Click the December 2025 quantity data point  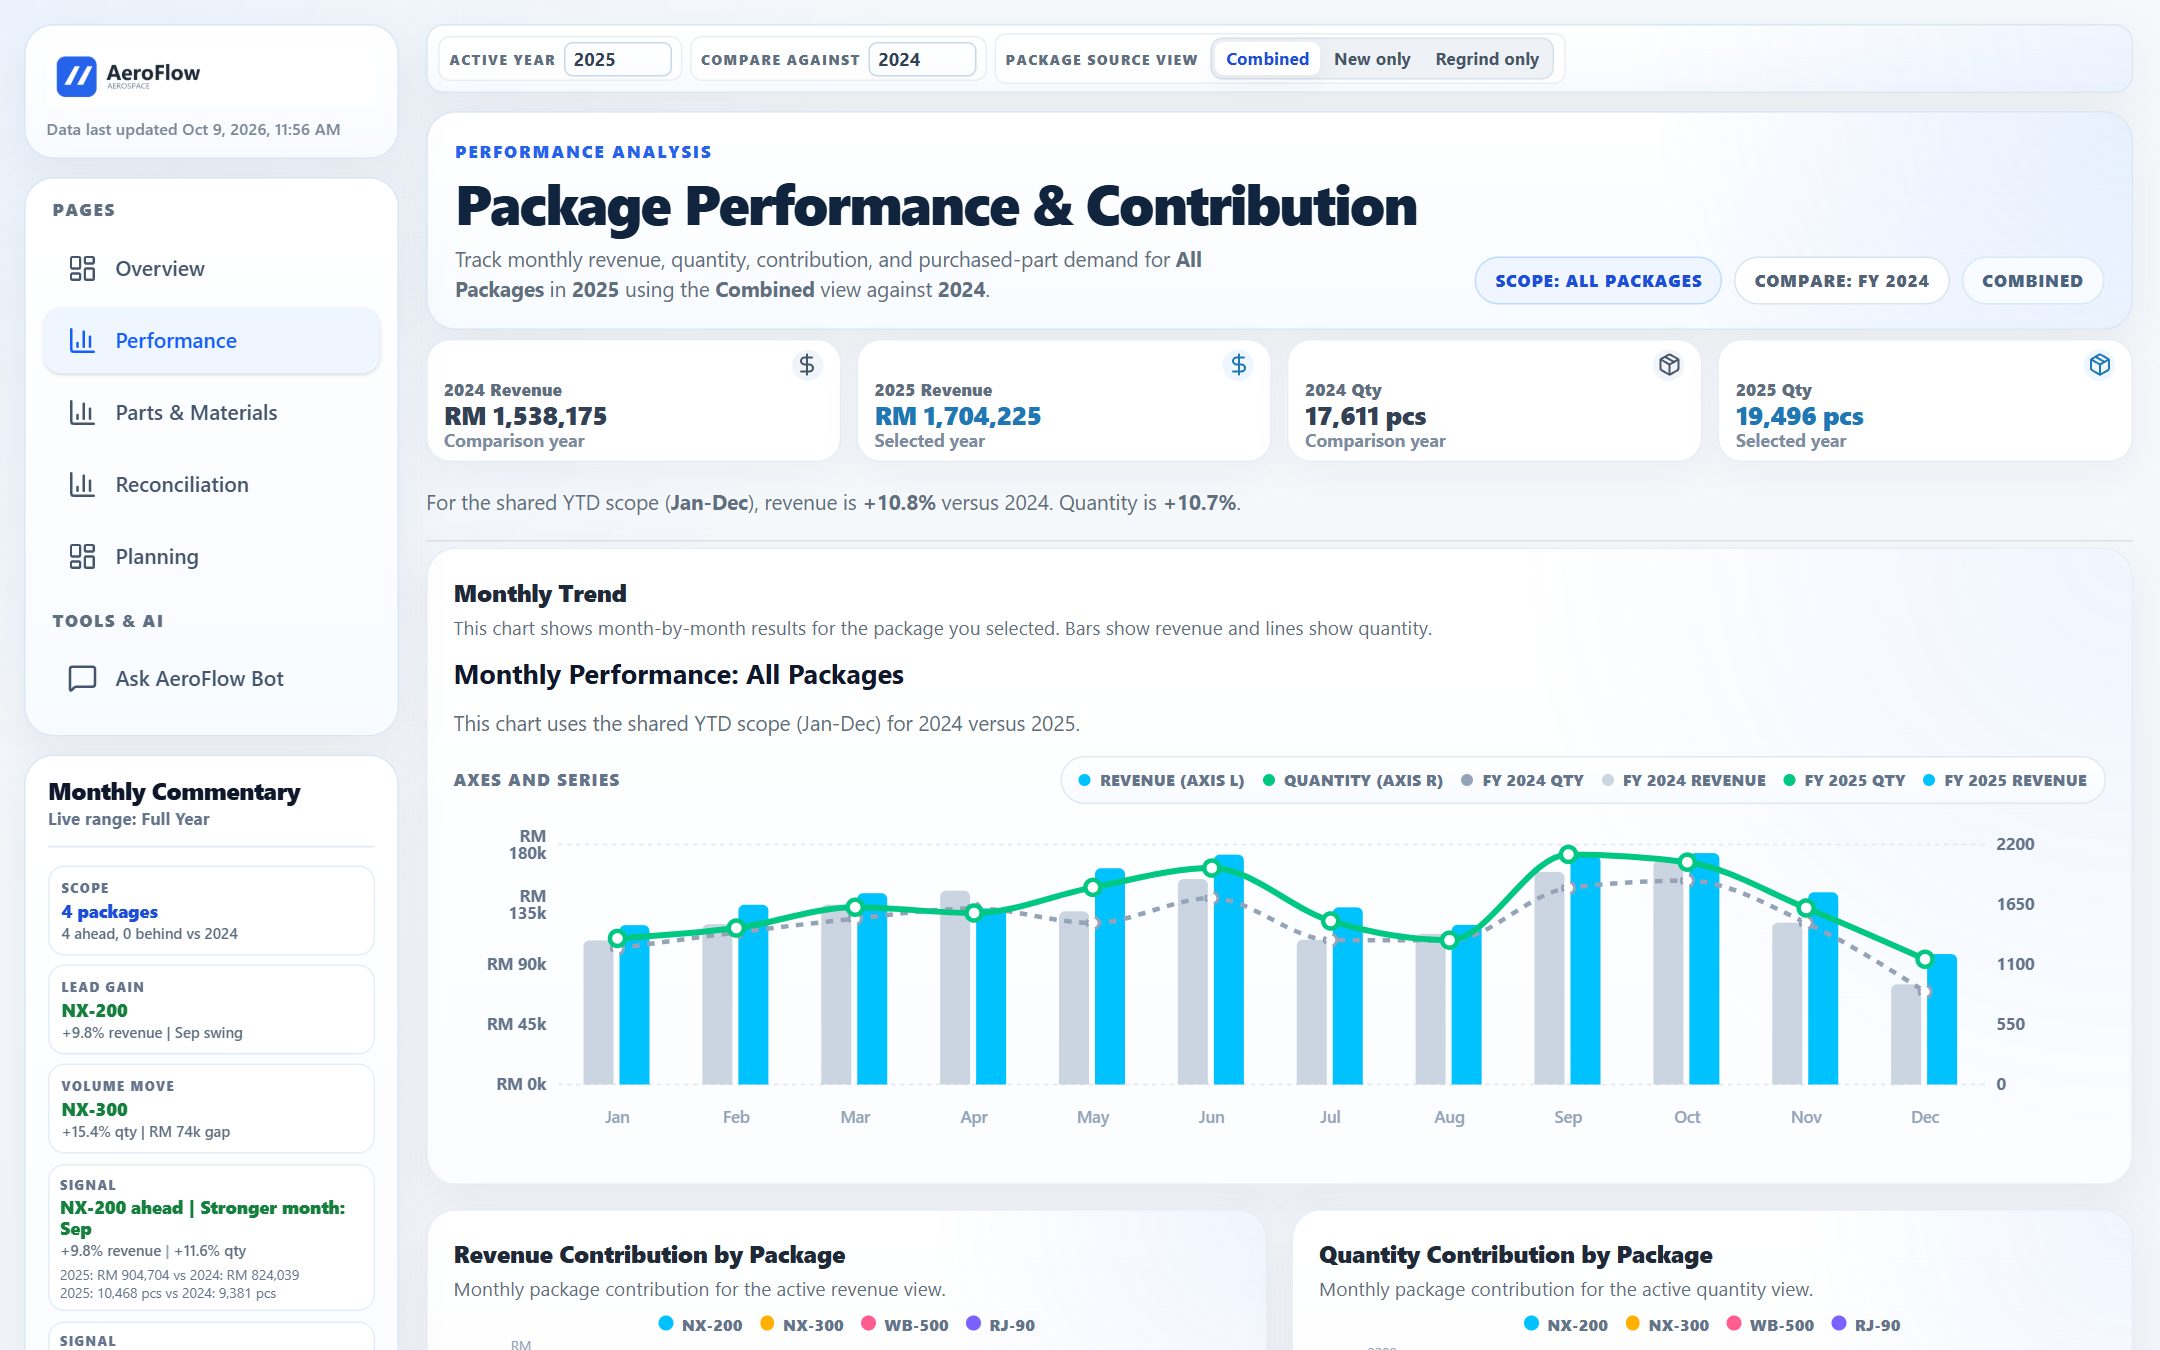click(x=1925, y=959)
